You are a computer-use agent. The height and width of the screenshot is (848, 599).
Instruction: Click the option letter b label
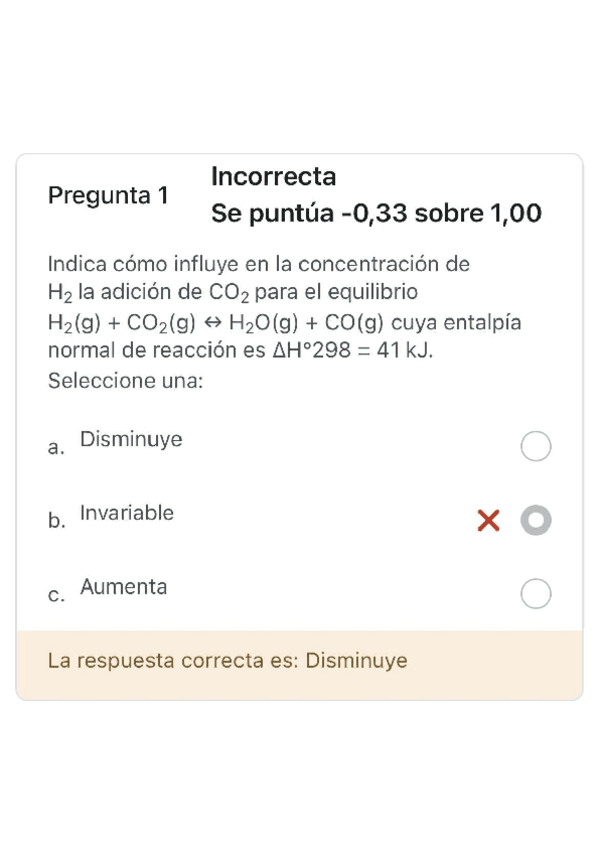pos(55,521)
